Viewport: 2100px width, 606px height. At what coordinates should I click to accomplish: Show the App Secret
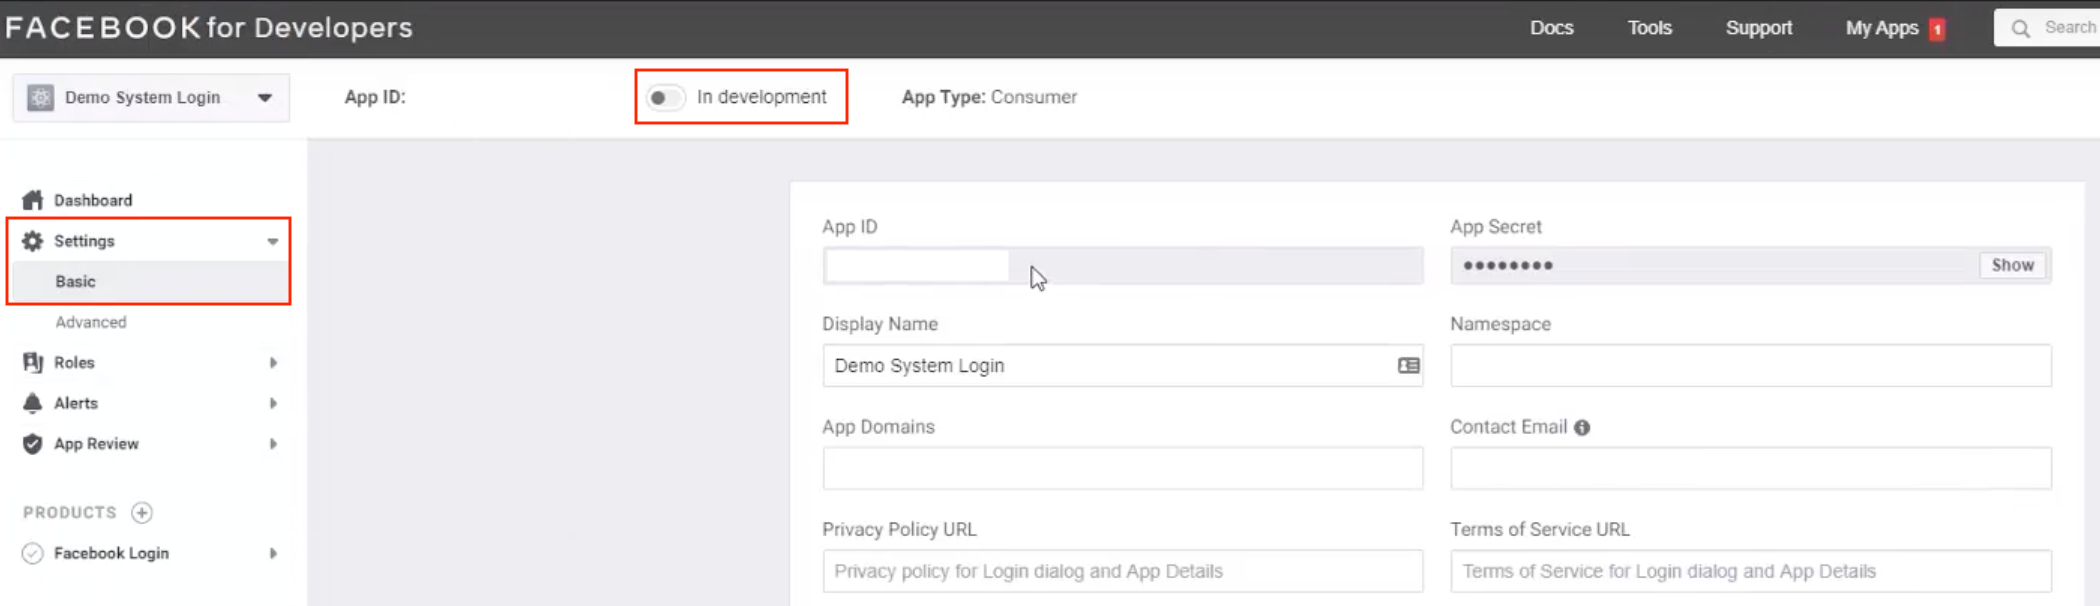[x=2012, y=265]
